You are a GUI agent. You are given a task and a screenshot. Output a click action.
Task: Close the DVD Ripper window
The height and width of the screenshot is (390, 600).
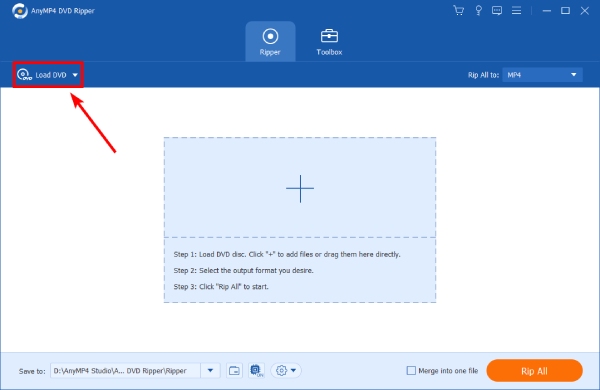pyautogui.click(x=584, y=11)
